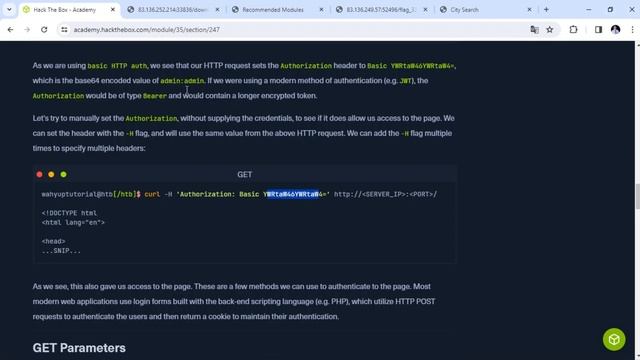Click the GET title of the code block
This screenshot has width=640, height=360.
pos(244,174)
